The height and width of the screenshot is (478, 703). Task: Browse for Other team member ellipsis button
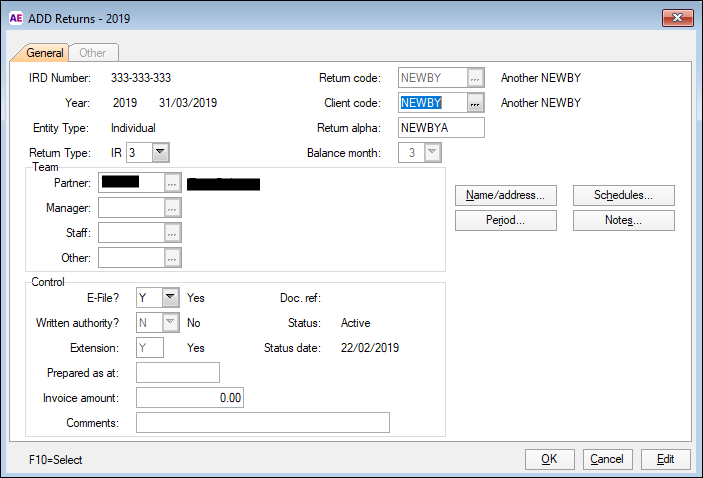(173, 258)
